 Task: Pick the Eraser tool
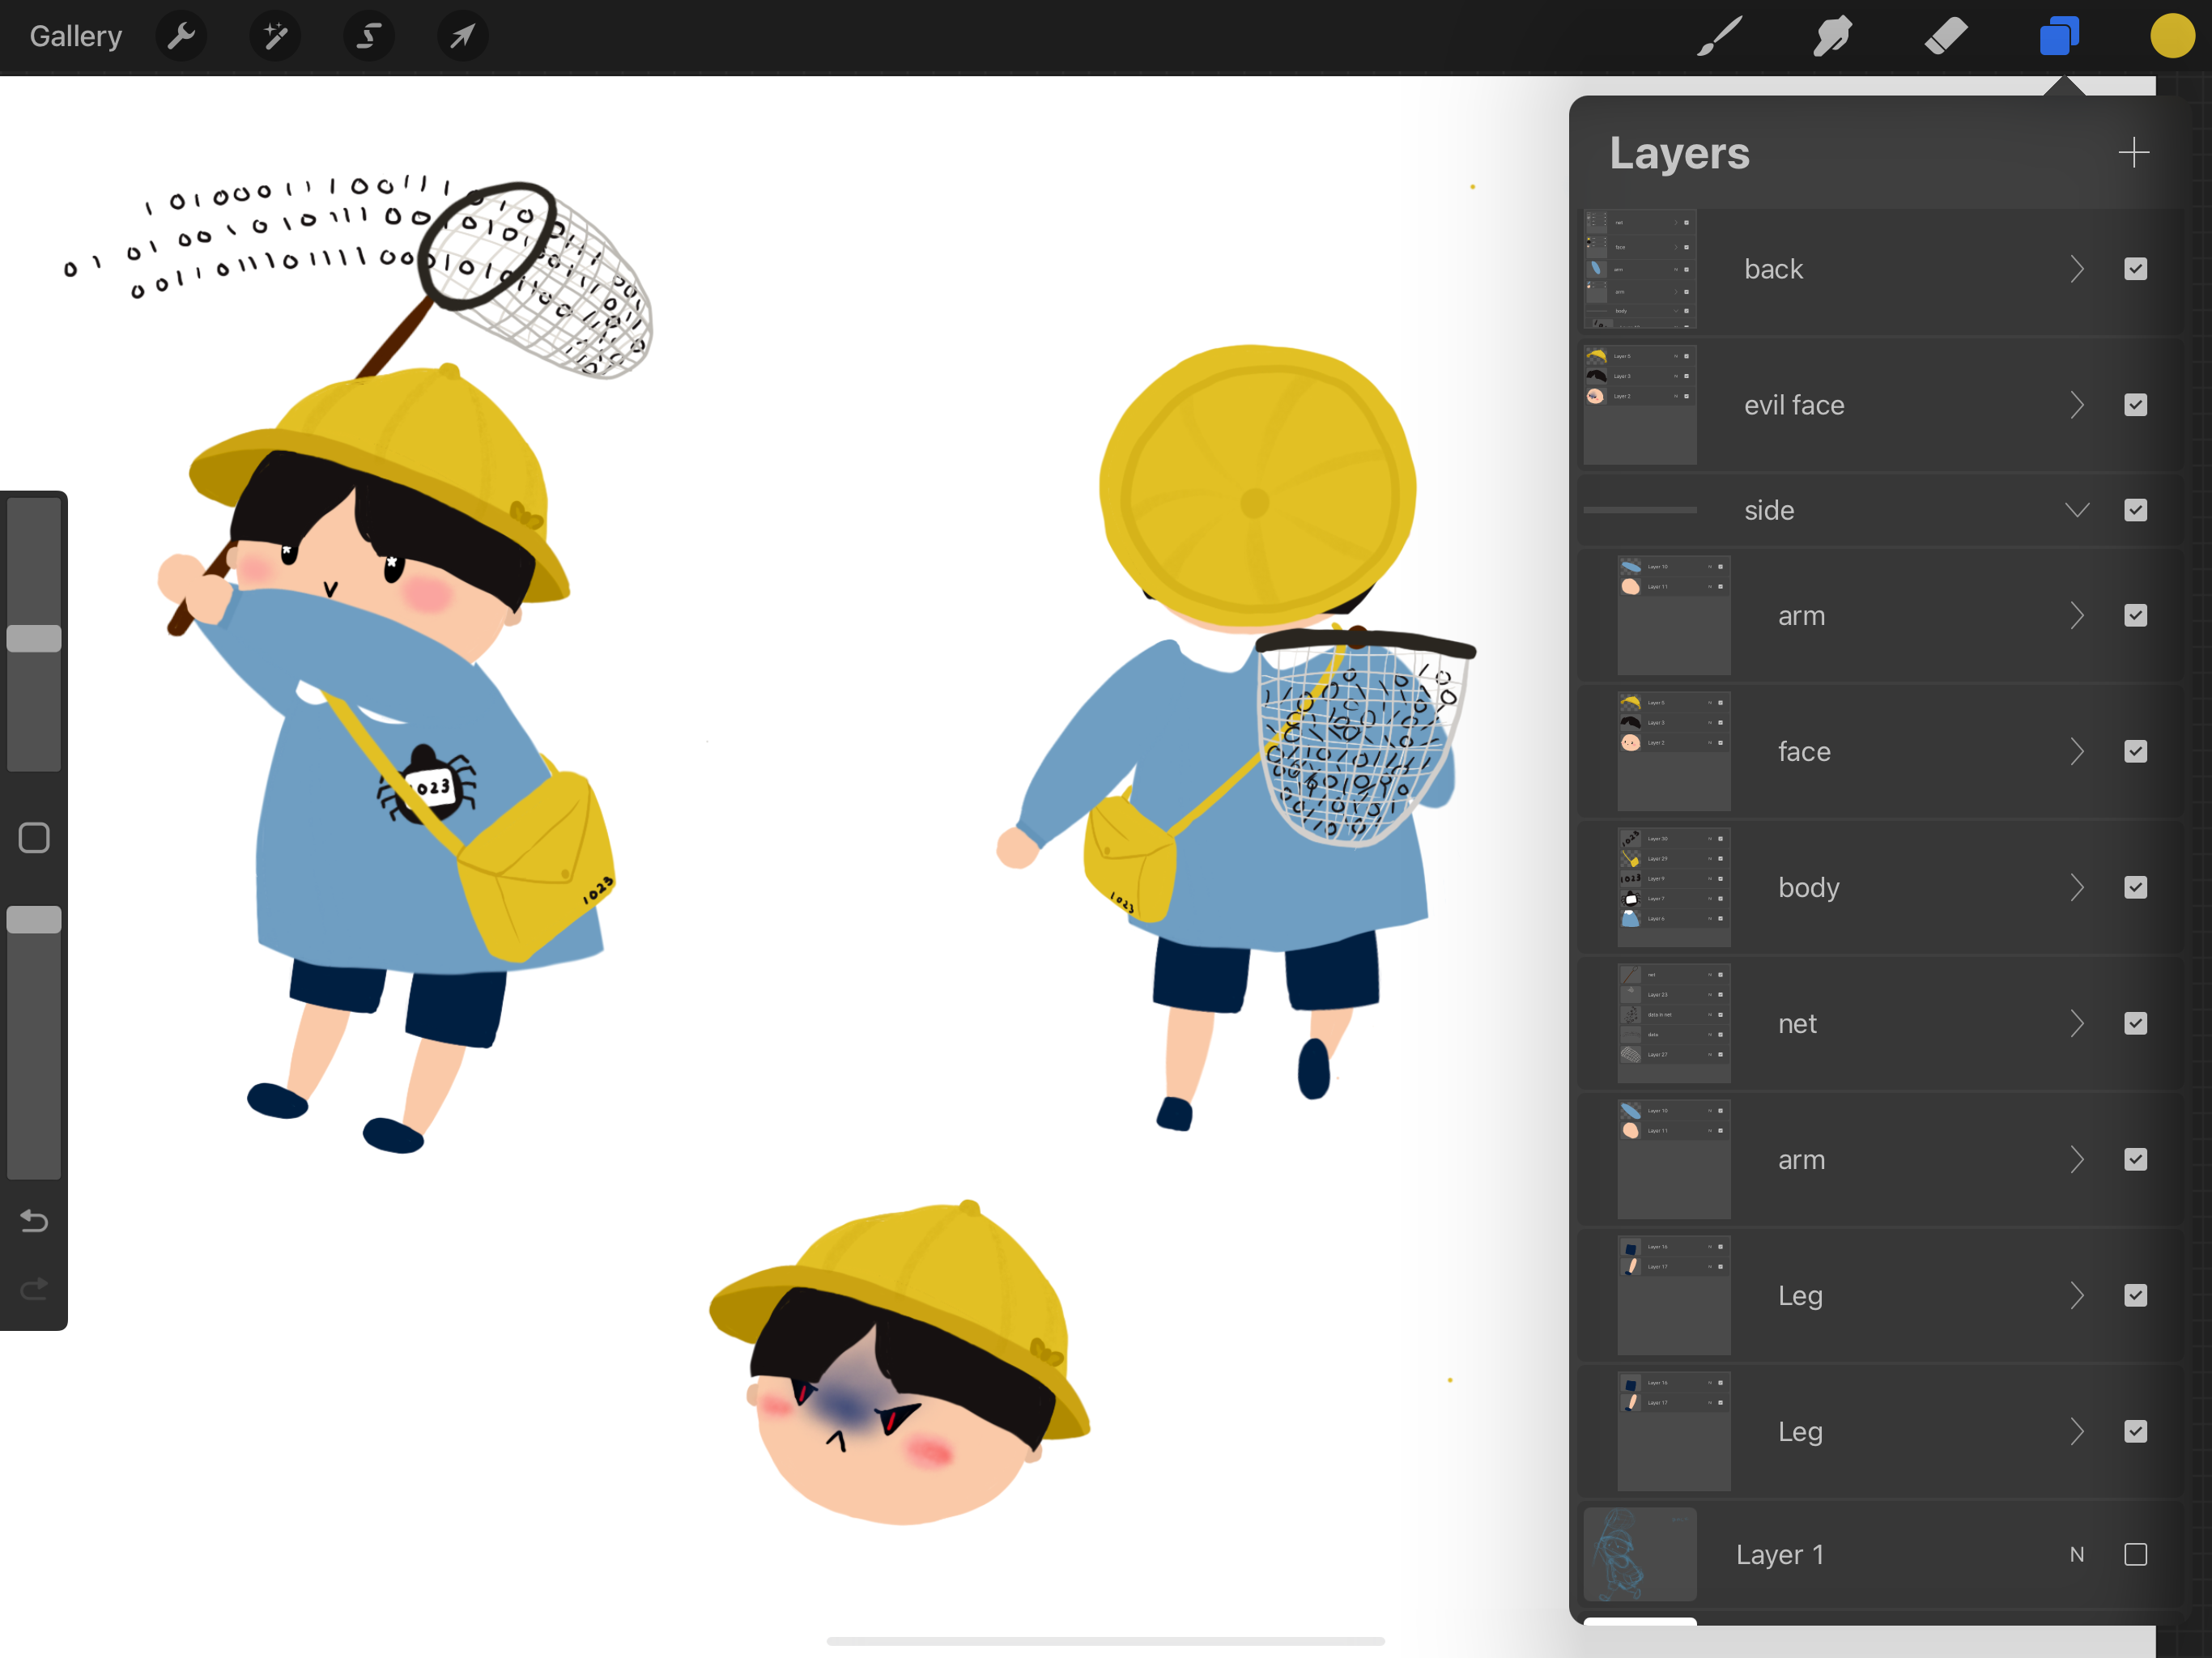[x=1945, y=37]
